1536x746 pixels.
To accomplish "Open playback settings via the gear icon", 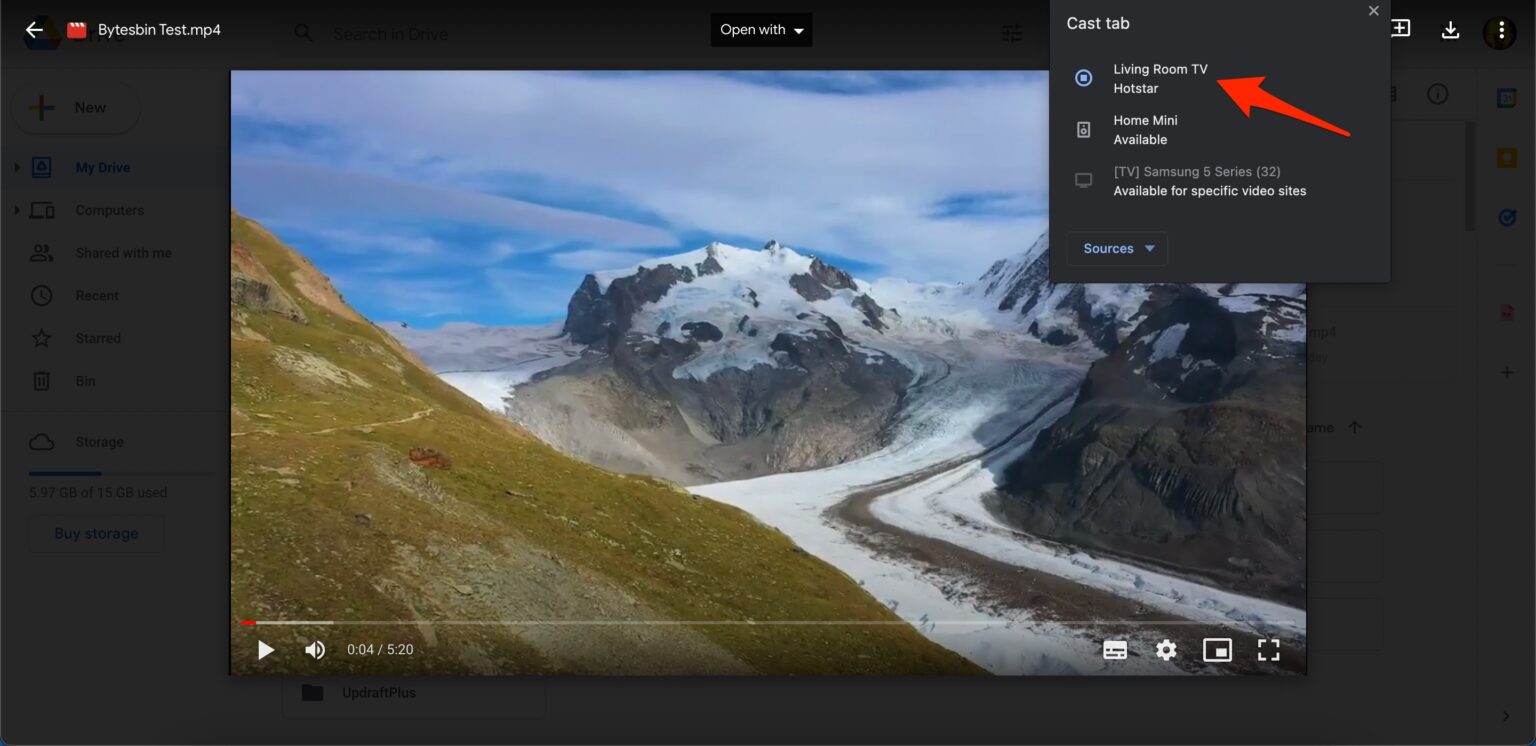I will pyautogui.click(x=1166, y=649).
